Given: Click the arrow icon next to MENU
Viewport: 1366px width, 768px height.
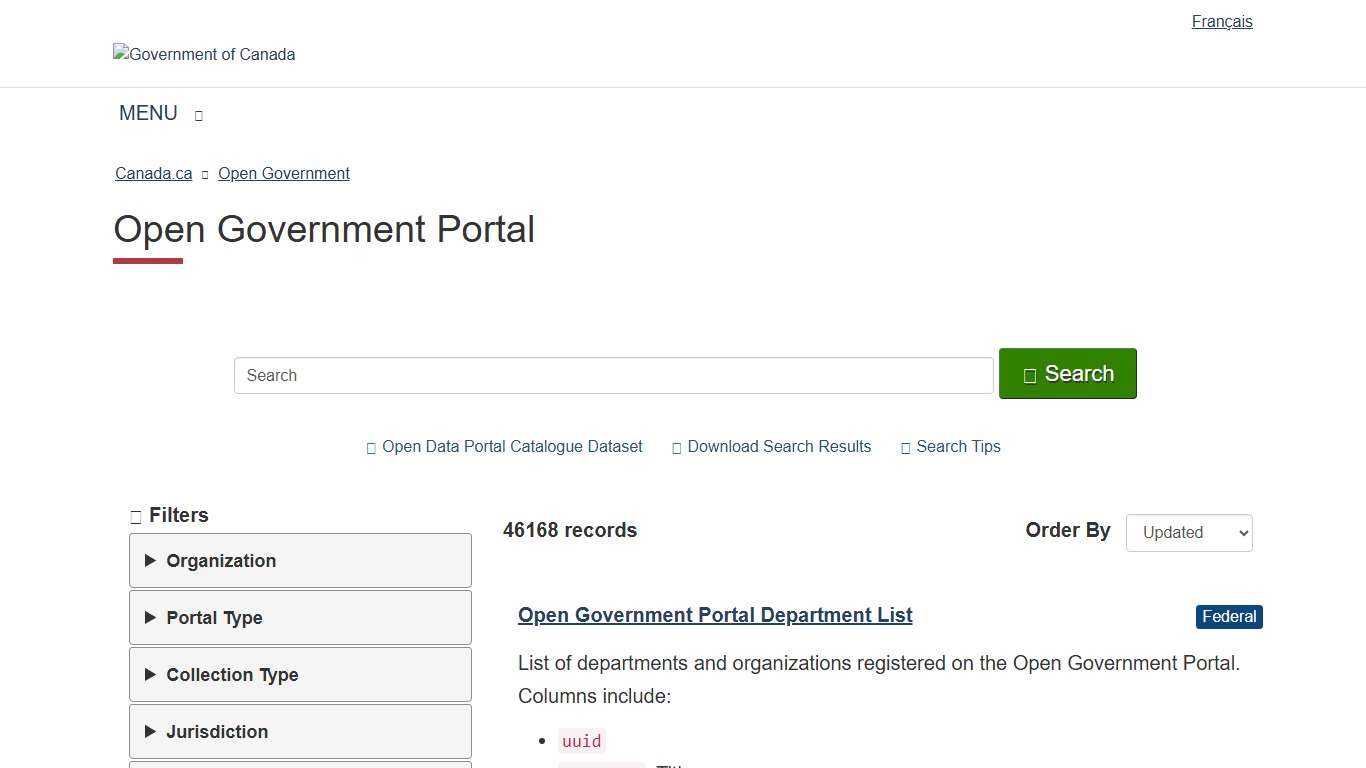Looking at the screenshot, I should tap(198, 115).
